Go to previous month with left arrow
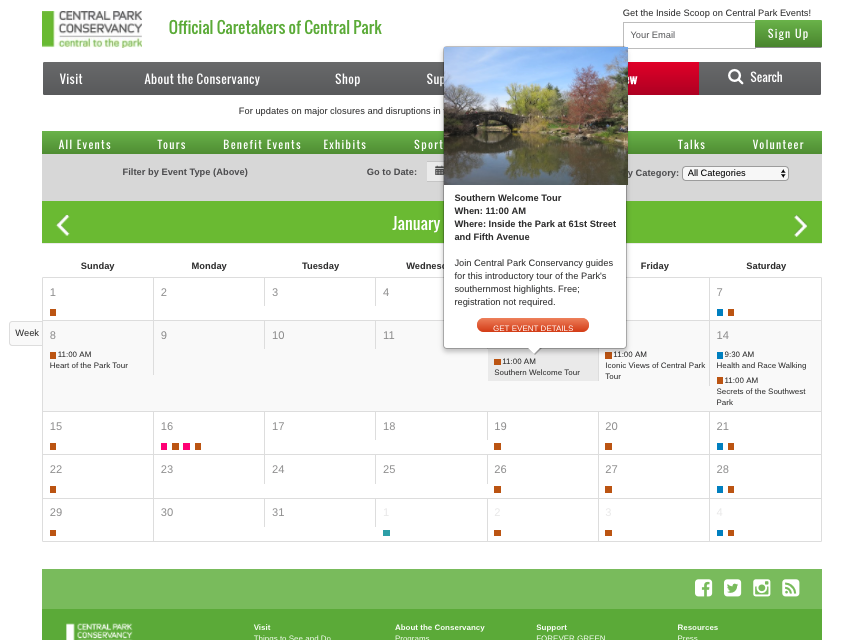Image resolution: width=860 pixels, height=640 pixels. pyautogui.click(x=63, y=224)
